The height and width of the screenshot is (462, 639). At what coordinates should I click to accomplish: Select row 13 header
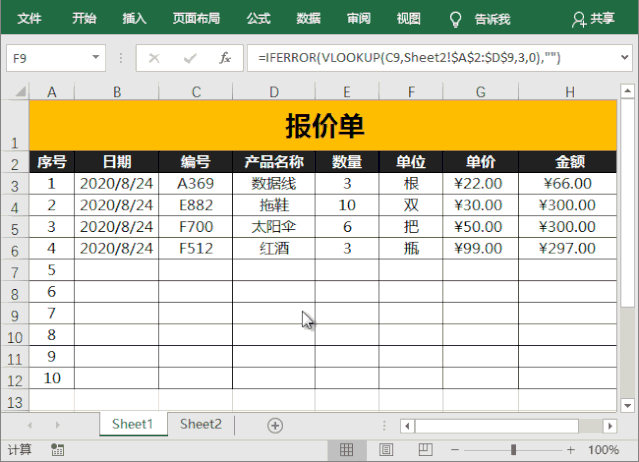point(15,402)
